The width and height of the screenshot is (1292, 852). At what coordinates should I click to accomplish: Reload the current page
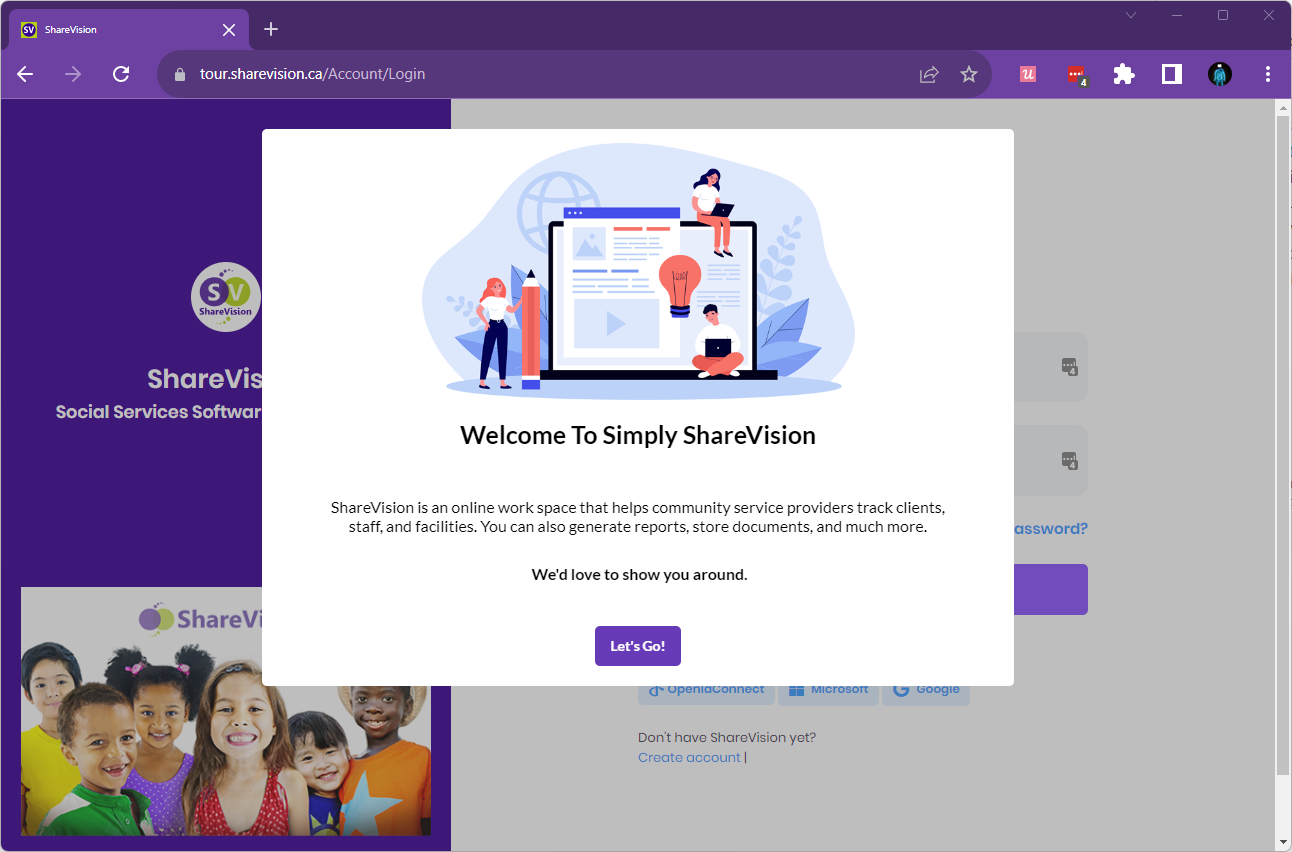click(121, 74)
